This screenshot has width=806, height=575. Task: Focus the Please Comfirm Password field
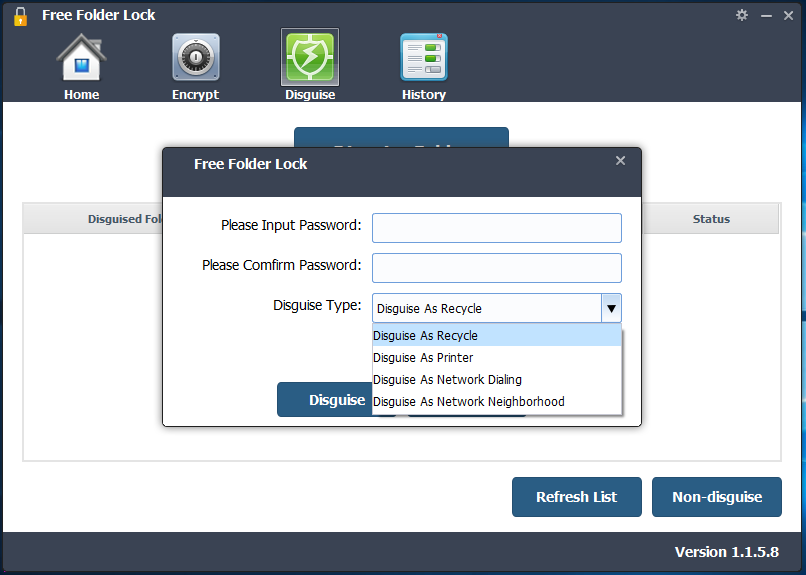(497, 268)
